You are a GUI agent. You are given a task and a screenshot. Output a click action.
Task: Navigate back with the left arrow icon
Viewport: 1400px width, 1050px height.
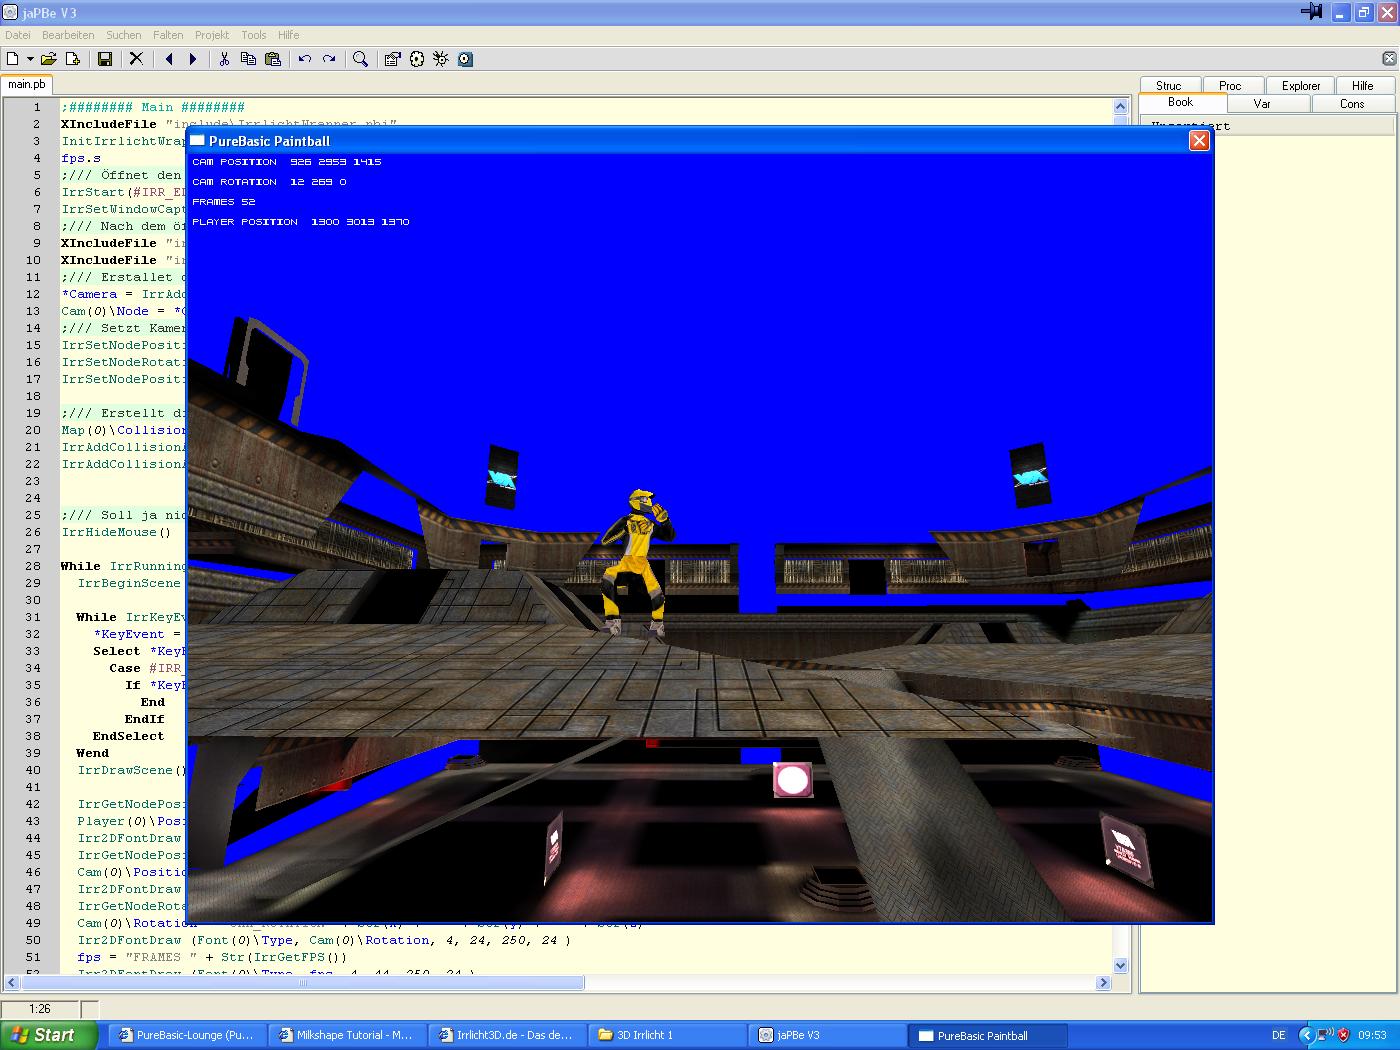[x=169, y=59]
